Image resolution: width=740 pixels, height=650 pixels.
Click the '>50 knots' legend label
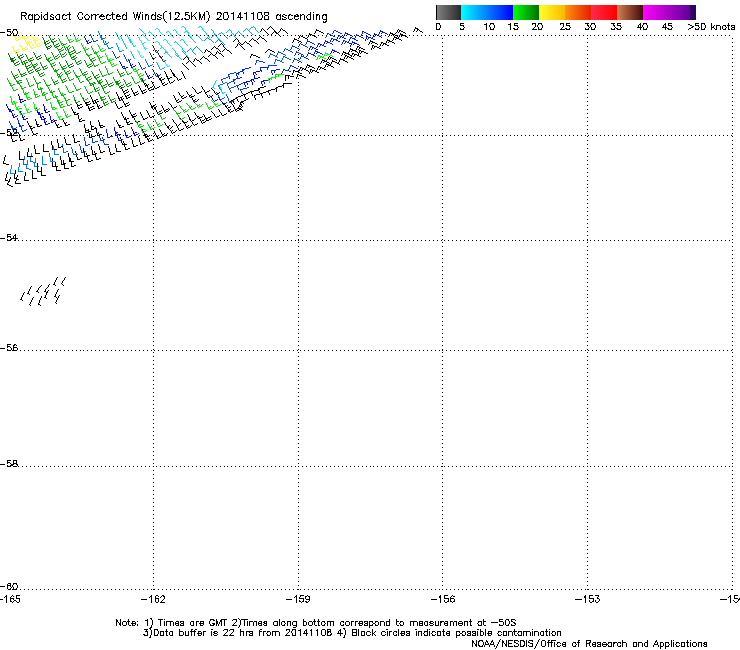[711, 27]
